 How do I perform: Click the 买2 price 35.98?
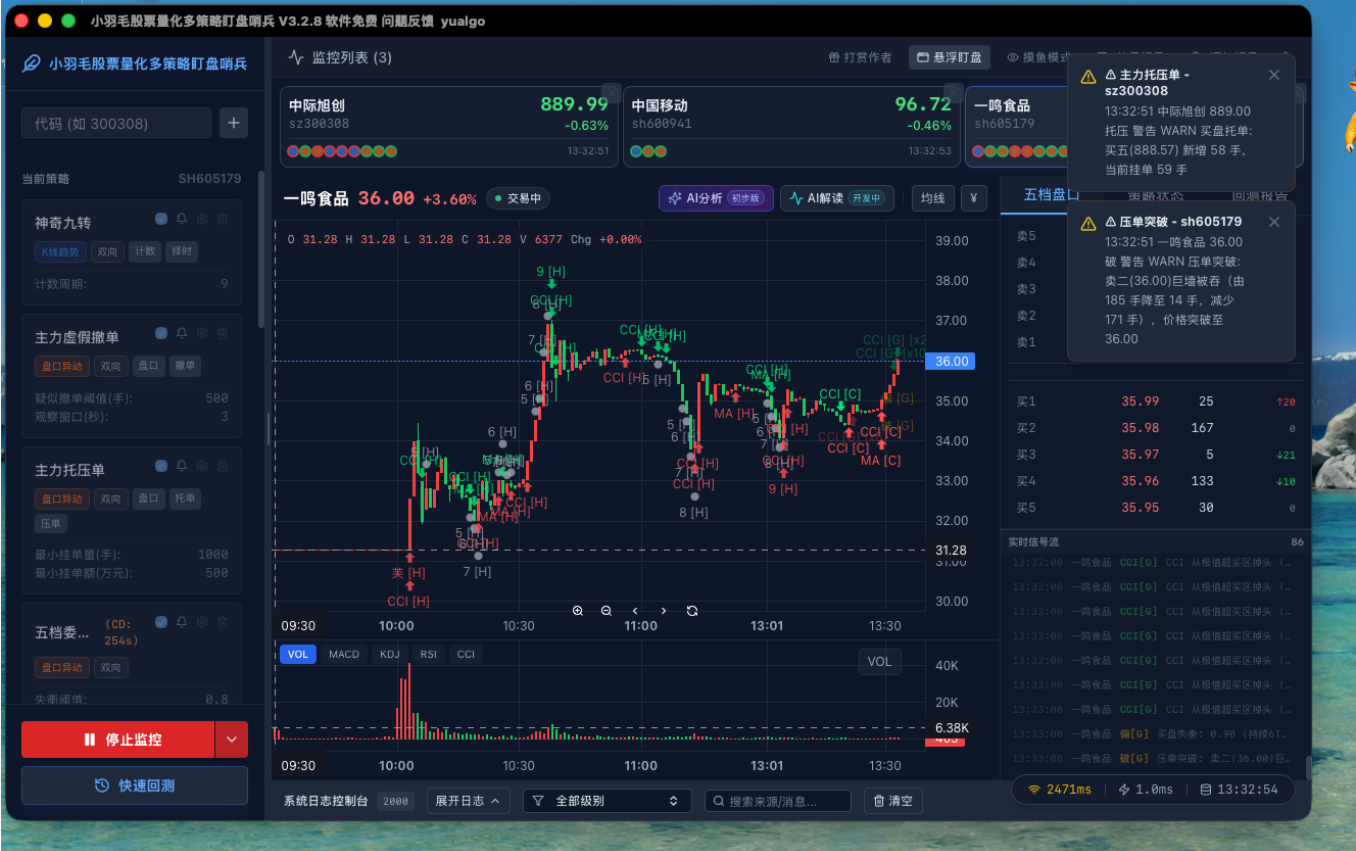tap(1140, 428)
